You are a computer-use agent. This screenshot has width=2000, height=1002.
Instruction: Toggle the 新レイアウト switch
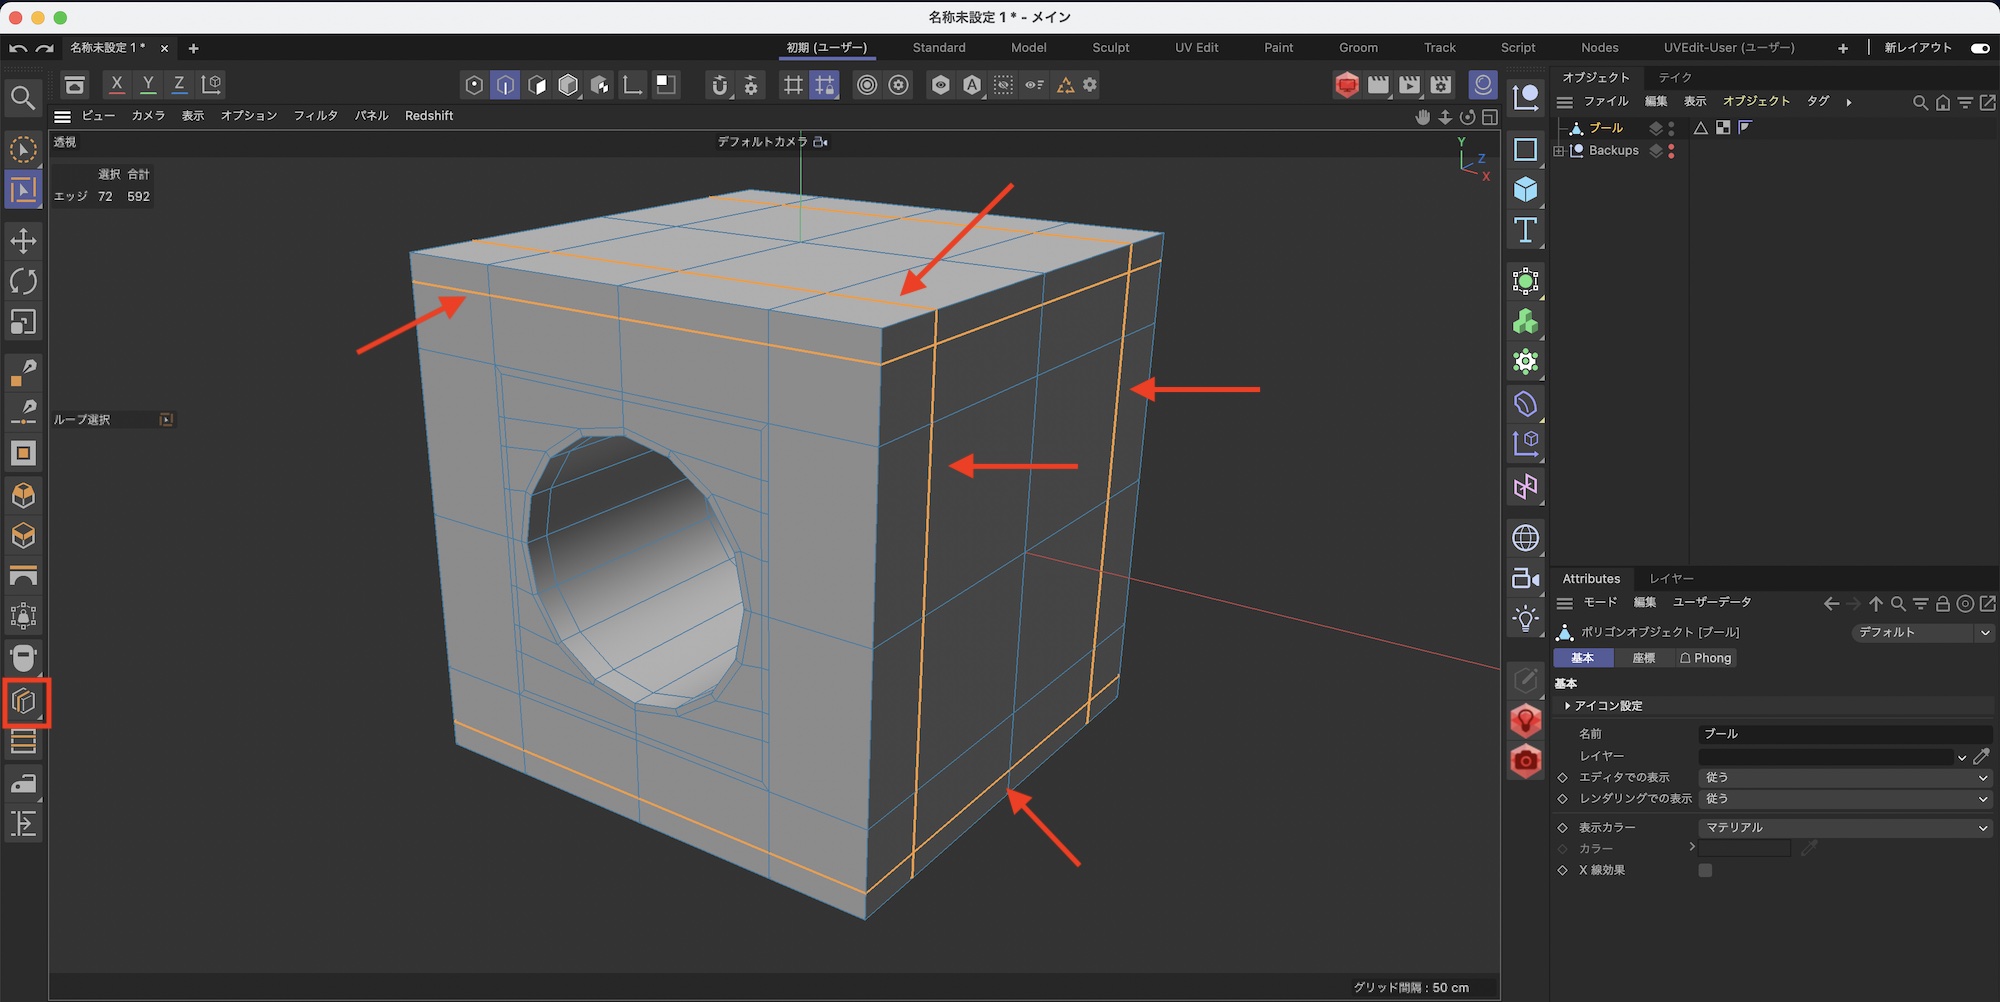point(1979,48)
